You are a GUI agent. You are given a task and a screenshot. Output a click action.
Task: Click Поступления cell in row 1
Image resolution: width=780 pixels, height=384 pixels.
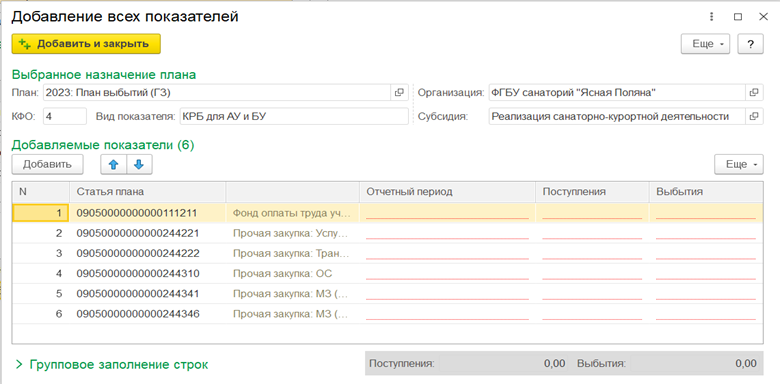click(592, 213)
